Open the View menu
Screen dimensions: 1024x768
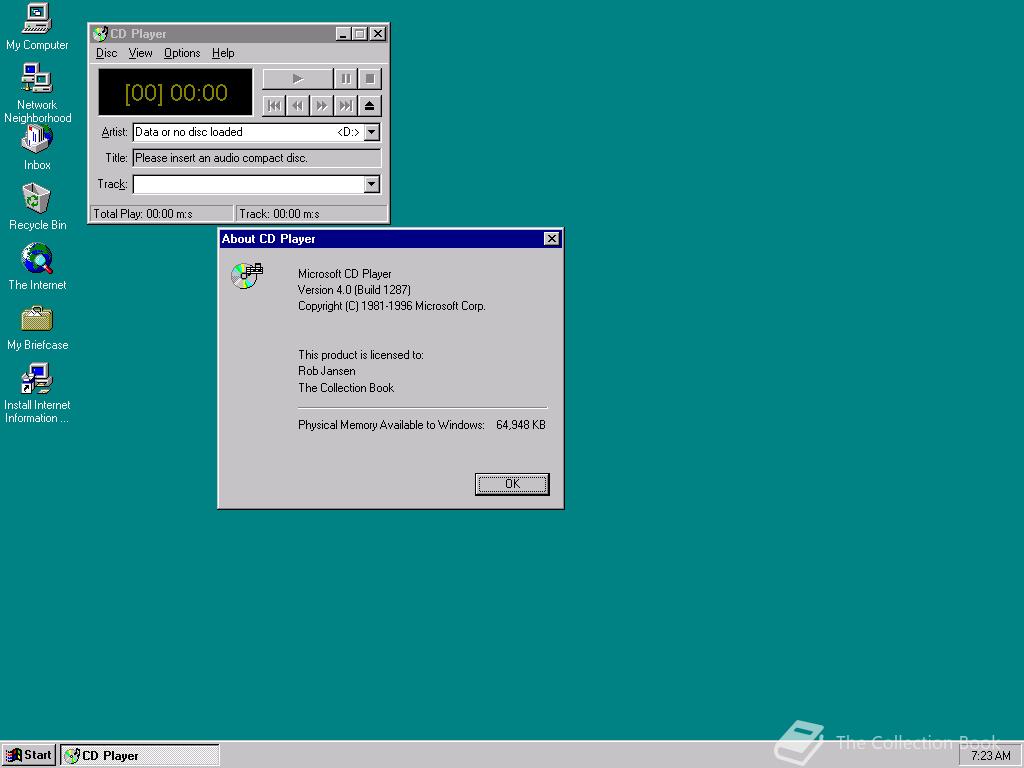pyautogui.click(x=140, y=53)
